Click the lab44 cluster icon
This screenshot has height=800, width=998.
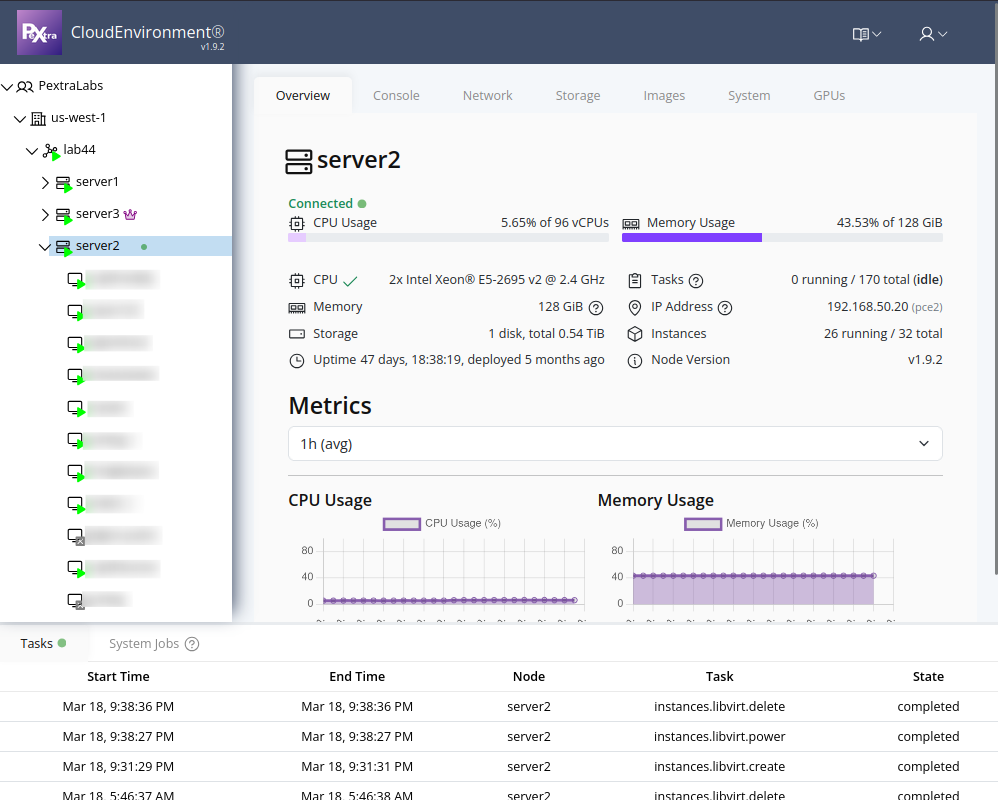pos(51,151)
